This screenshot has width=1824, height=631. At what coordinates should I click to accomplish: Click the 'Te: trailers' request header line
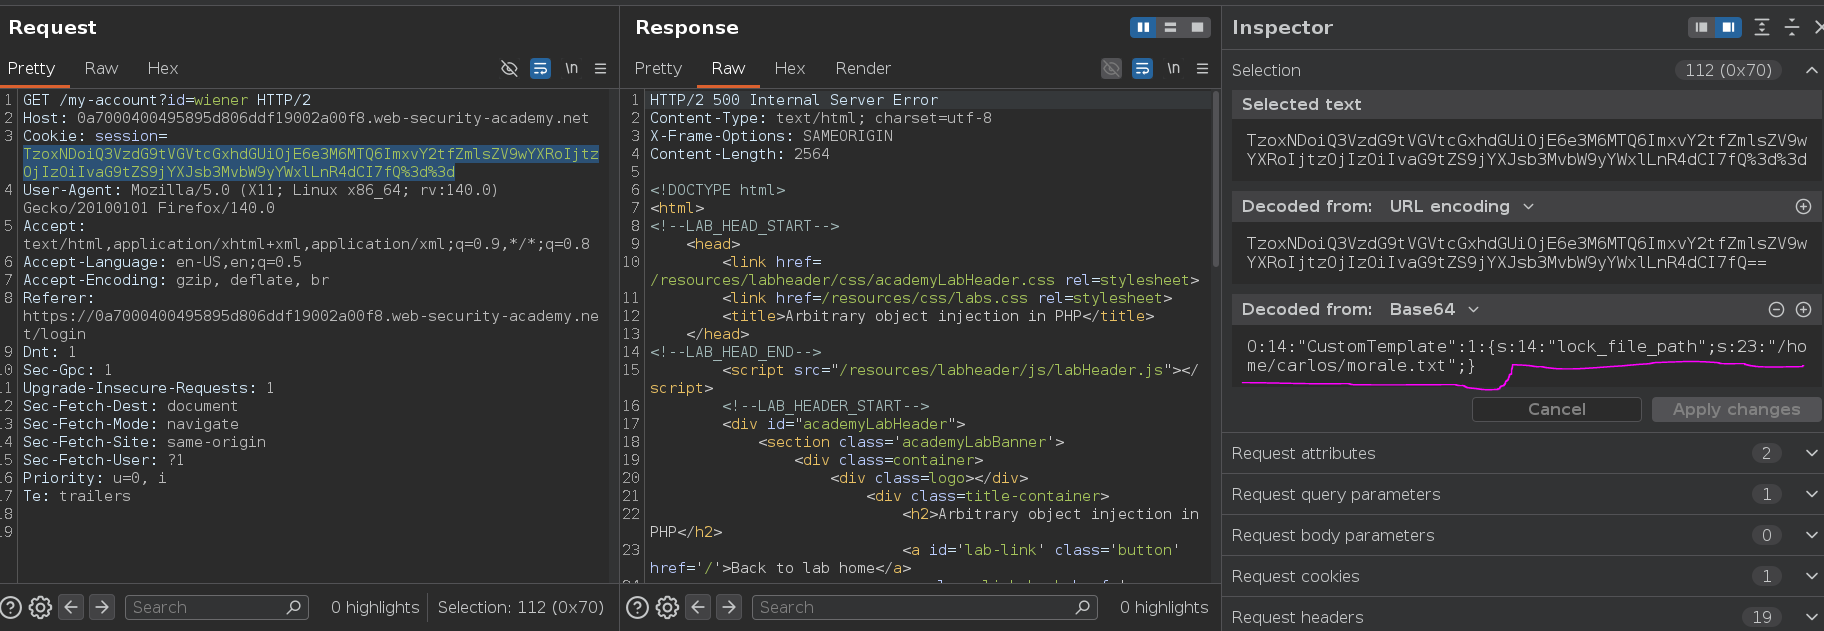[77, 496]
